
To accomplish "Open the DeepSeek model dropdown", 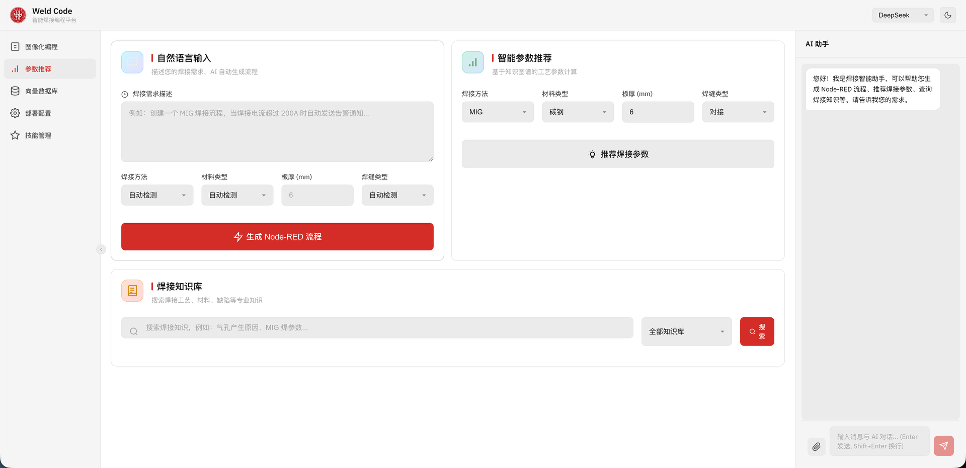I will [x=904, y=15].
